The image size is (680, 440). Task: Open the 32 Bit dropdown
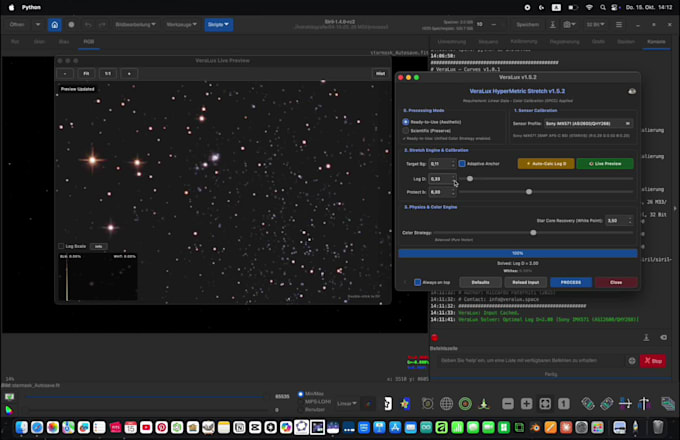pyautogui.click(x=595, y=25)
